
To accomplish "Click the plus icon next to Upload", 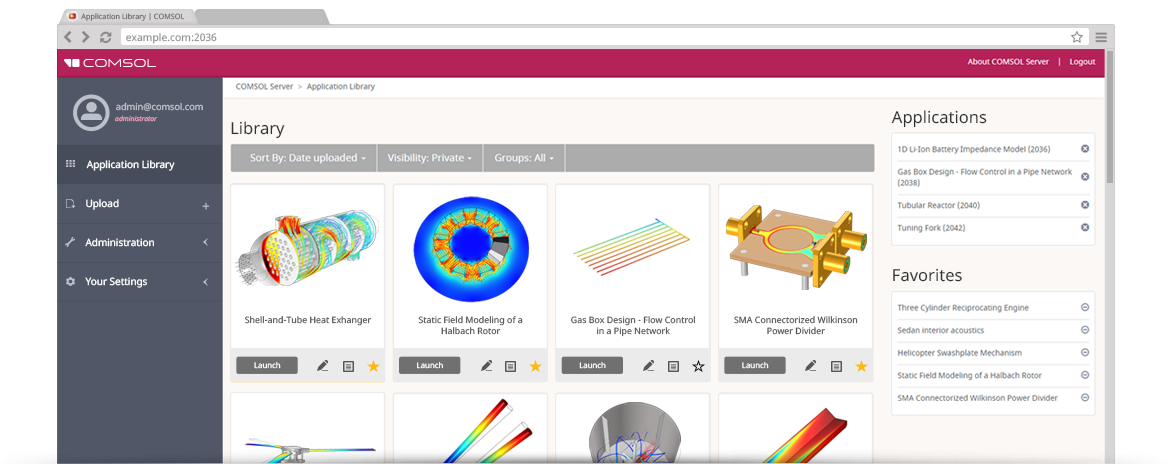I will coord(206,206).
